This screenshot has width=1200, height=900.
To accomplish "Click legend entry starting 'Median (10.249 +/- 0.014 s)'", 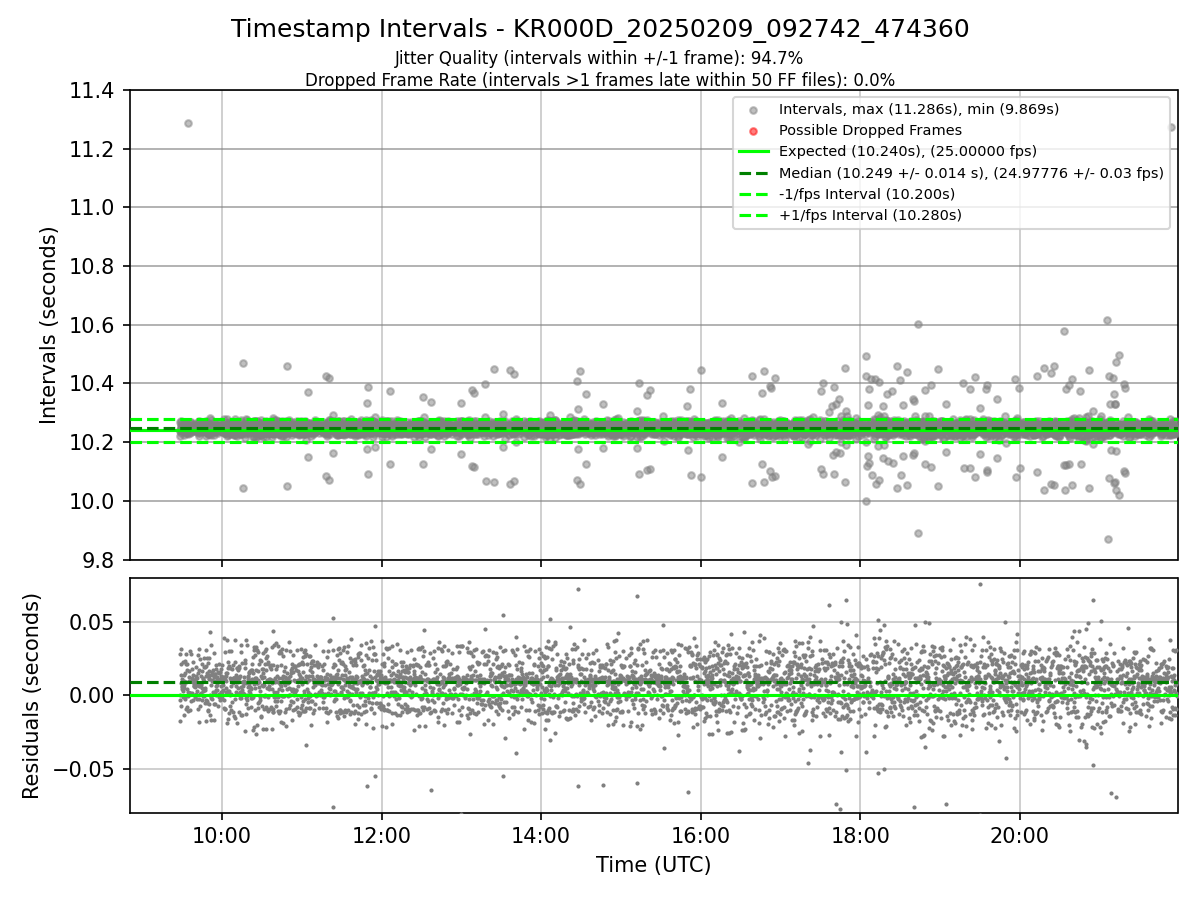I will [971, 173].
